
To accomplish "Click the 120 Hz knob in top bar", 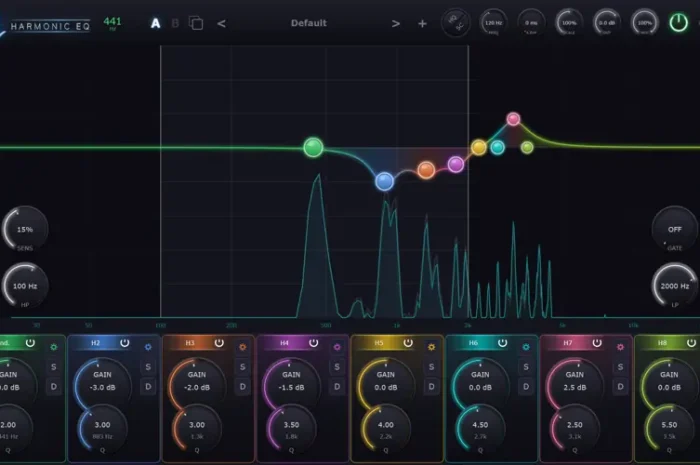I will click(x=493, y=22).
